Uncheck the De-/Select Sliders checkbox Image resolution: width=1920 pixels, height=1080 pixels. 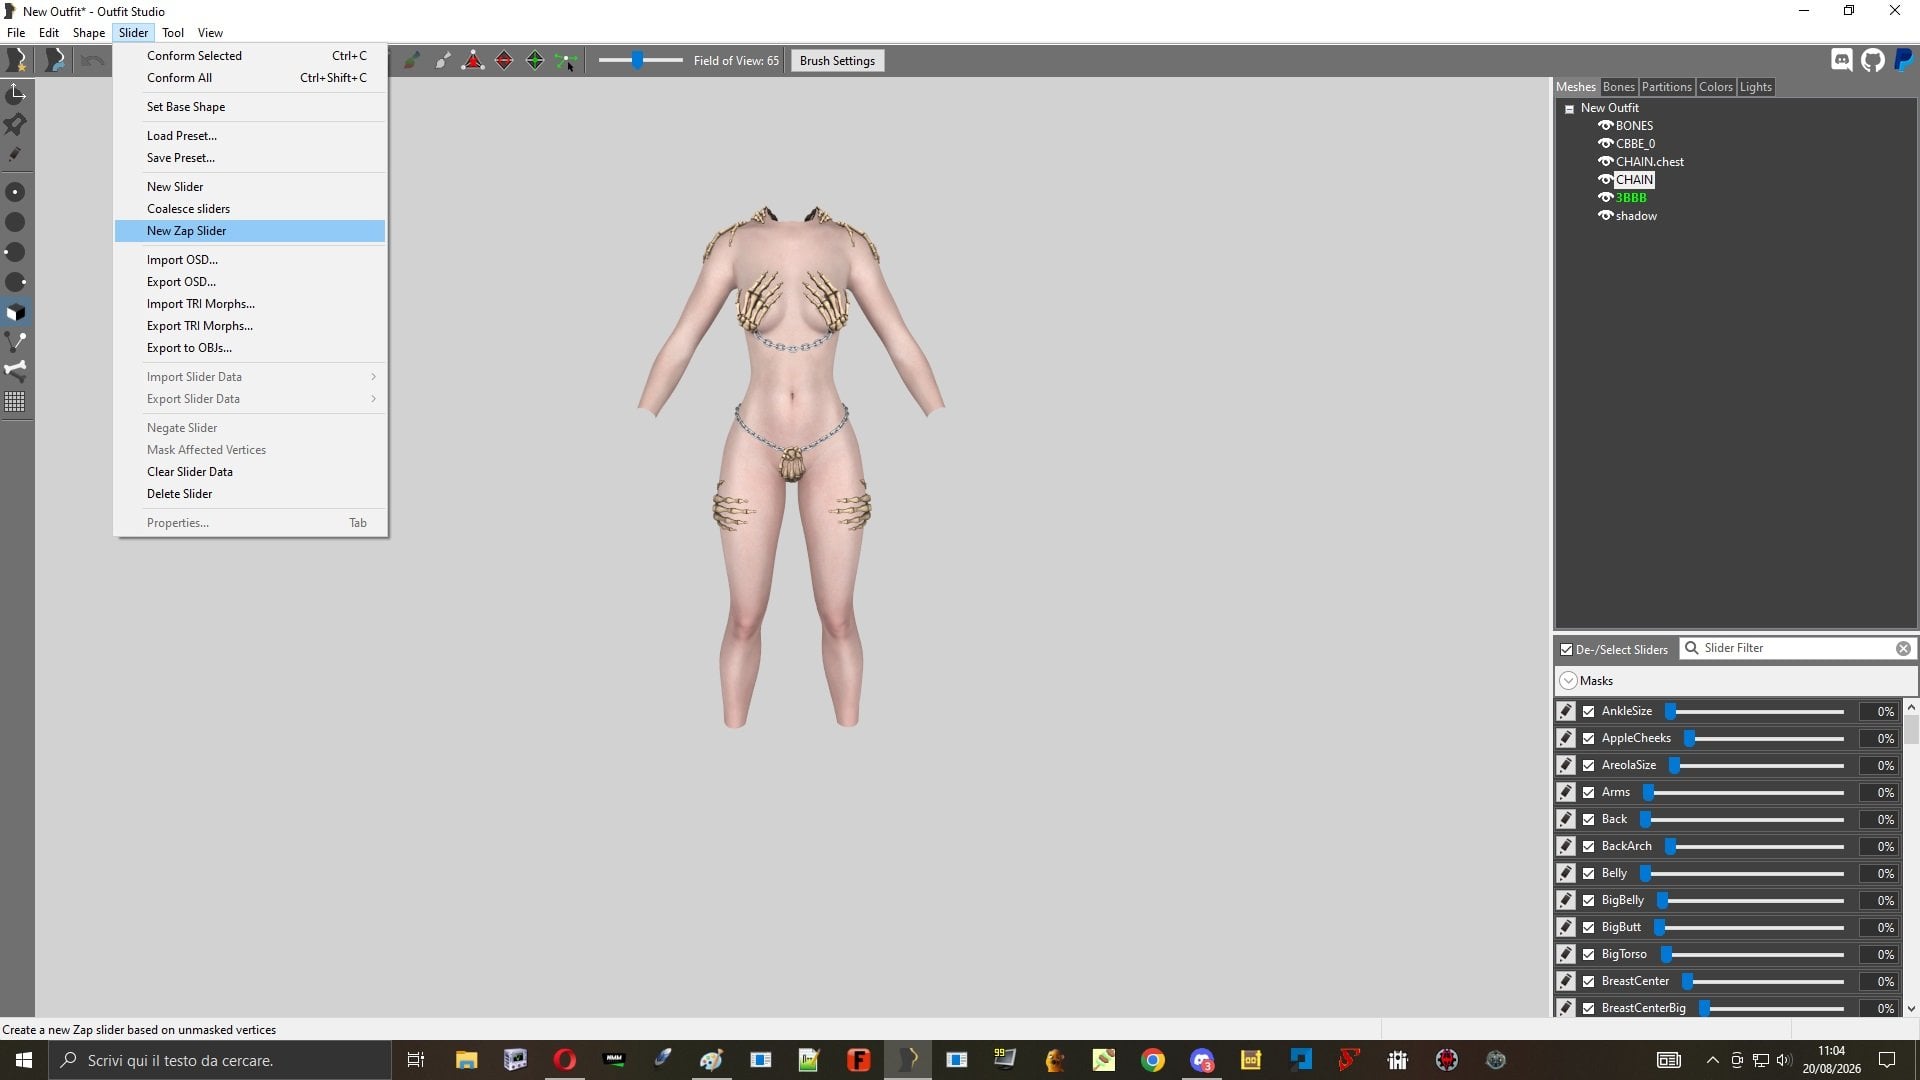click(x=1566, y=650)
